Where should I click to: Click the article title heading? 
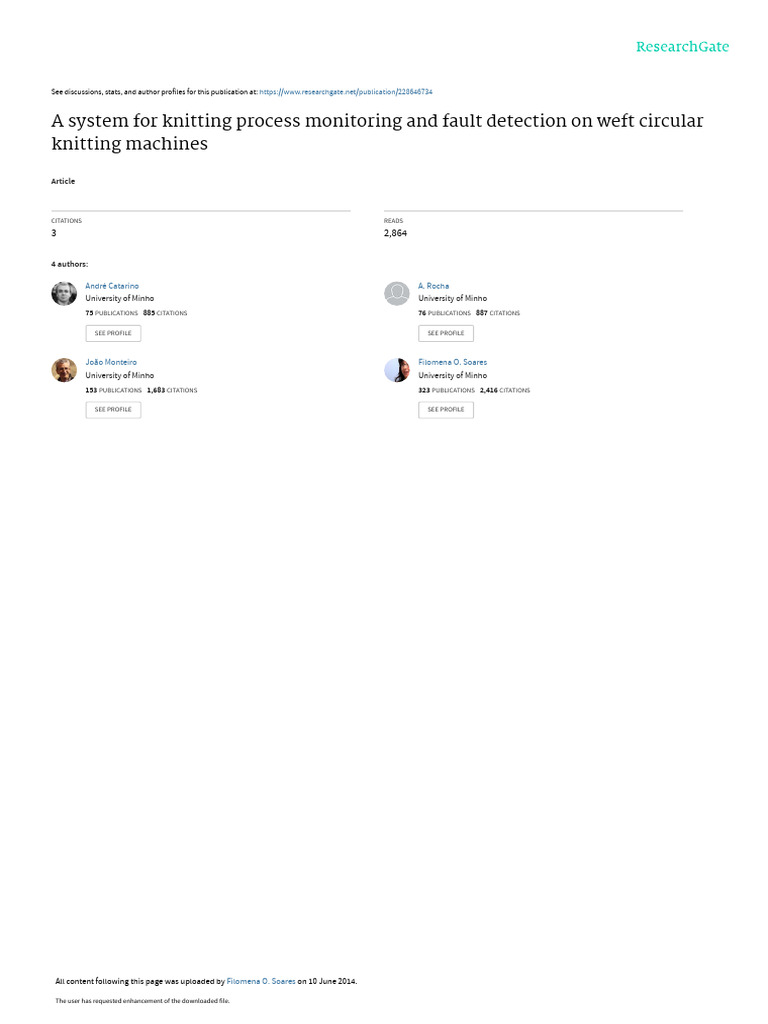click(377, 132)
